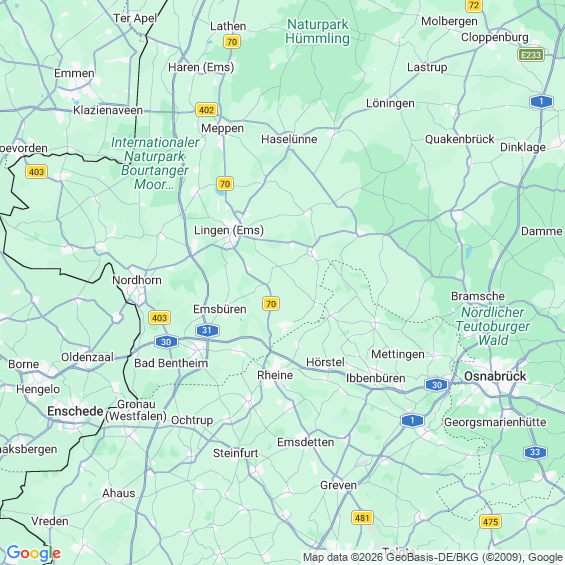
Task: Click the Nördlicher Teutoburger Wald park label
Action: tap(493, 326)
